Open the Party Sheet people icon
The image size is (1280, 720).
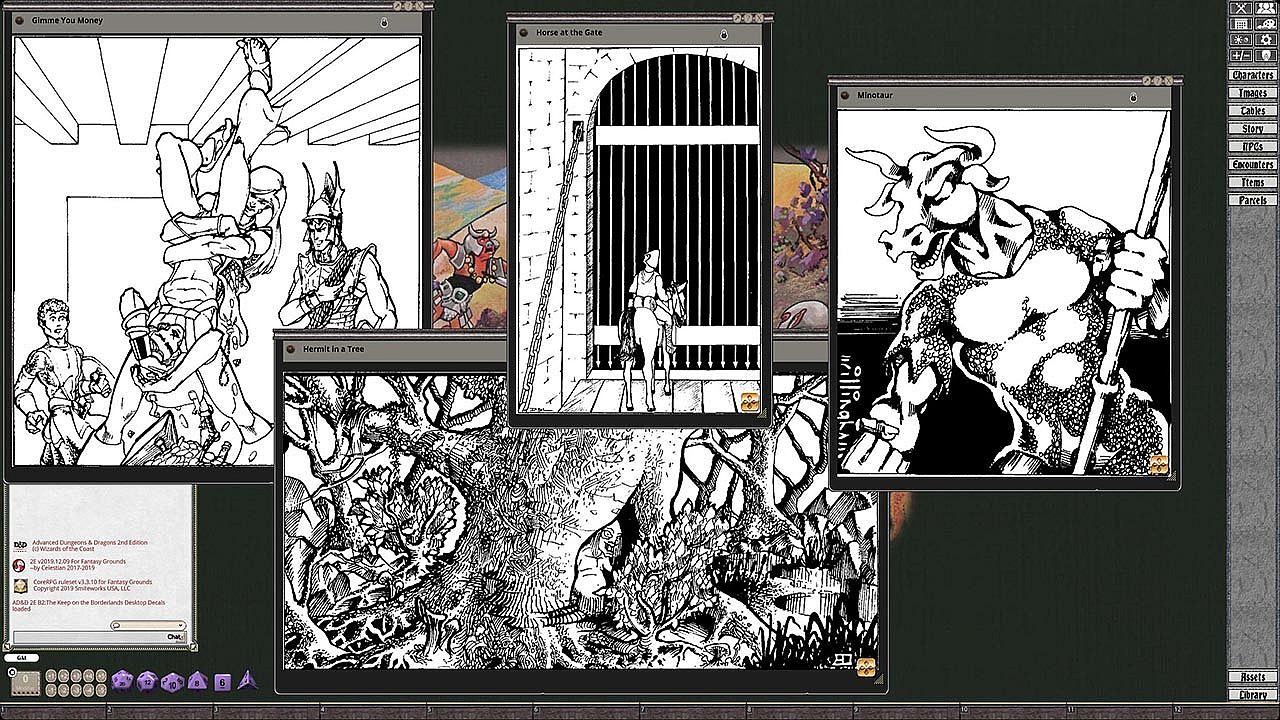tap(1264, 8)
